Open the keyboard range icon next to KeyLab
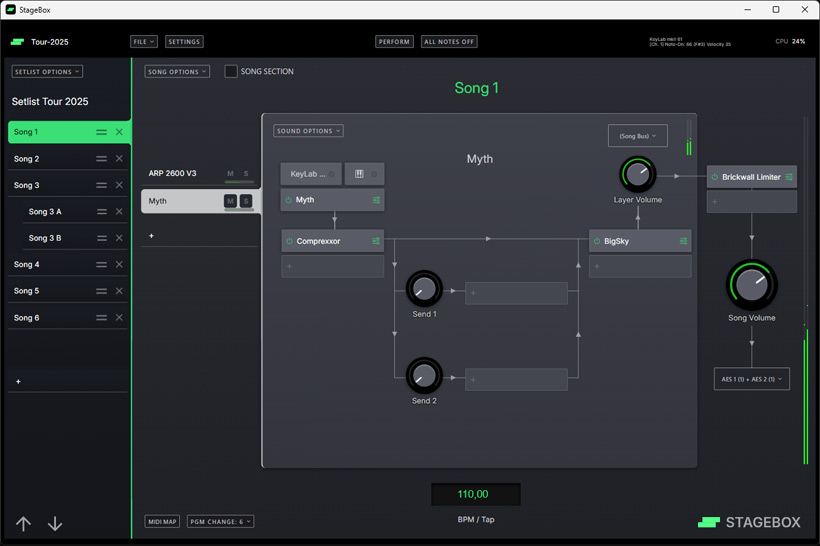The height and width of the screenshot is (546, 820). coord(359,174)
